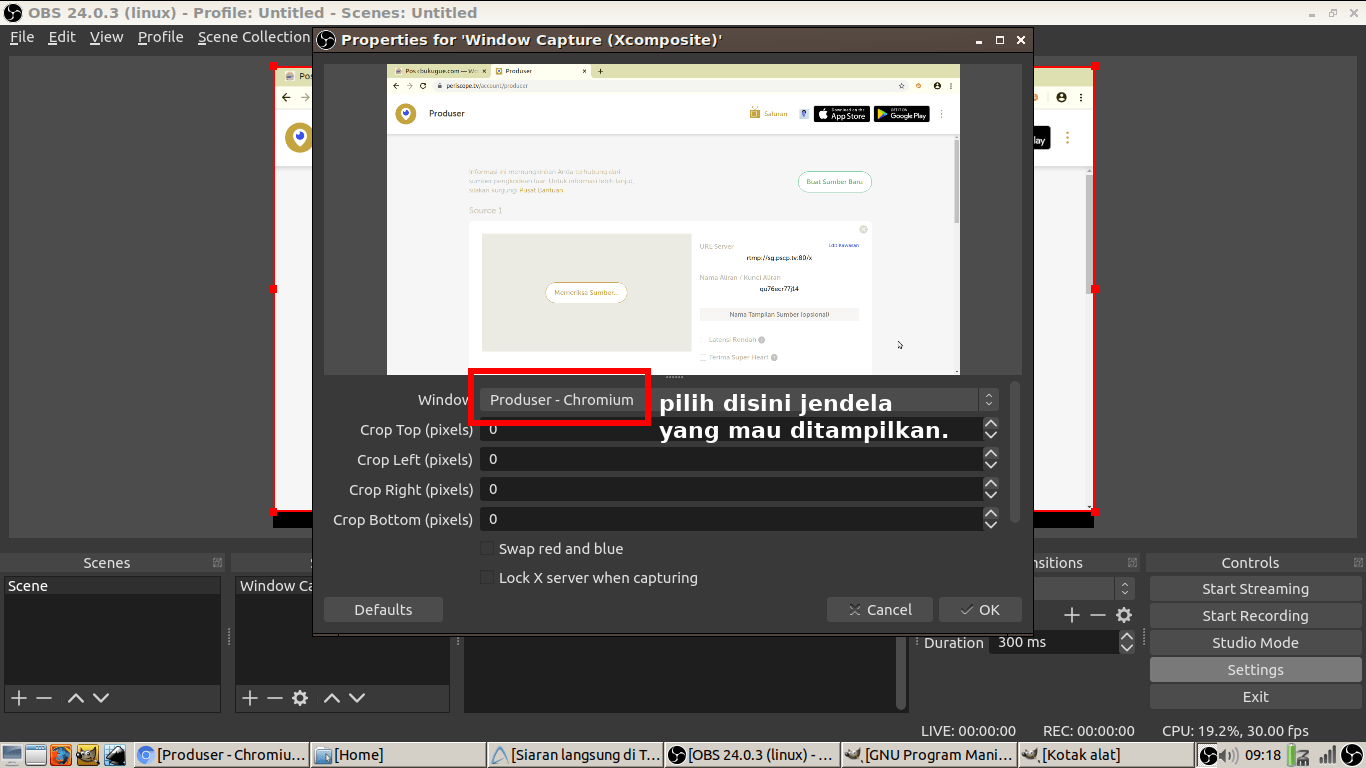
Task: Open the Scene Collection menu
Action: pos(254,37)
